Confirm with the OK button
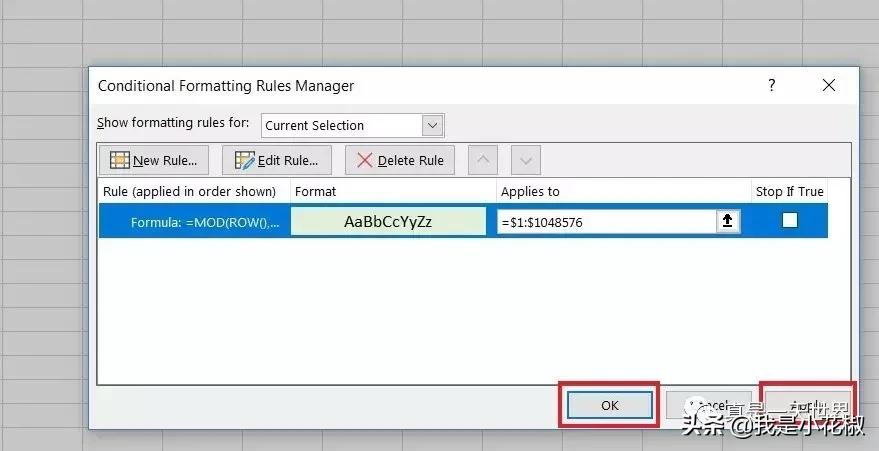This screenshot has width=879, height=451. [609, 405]
